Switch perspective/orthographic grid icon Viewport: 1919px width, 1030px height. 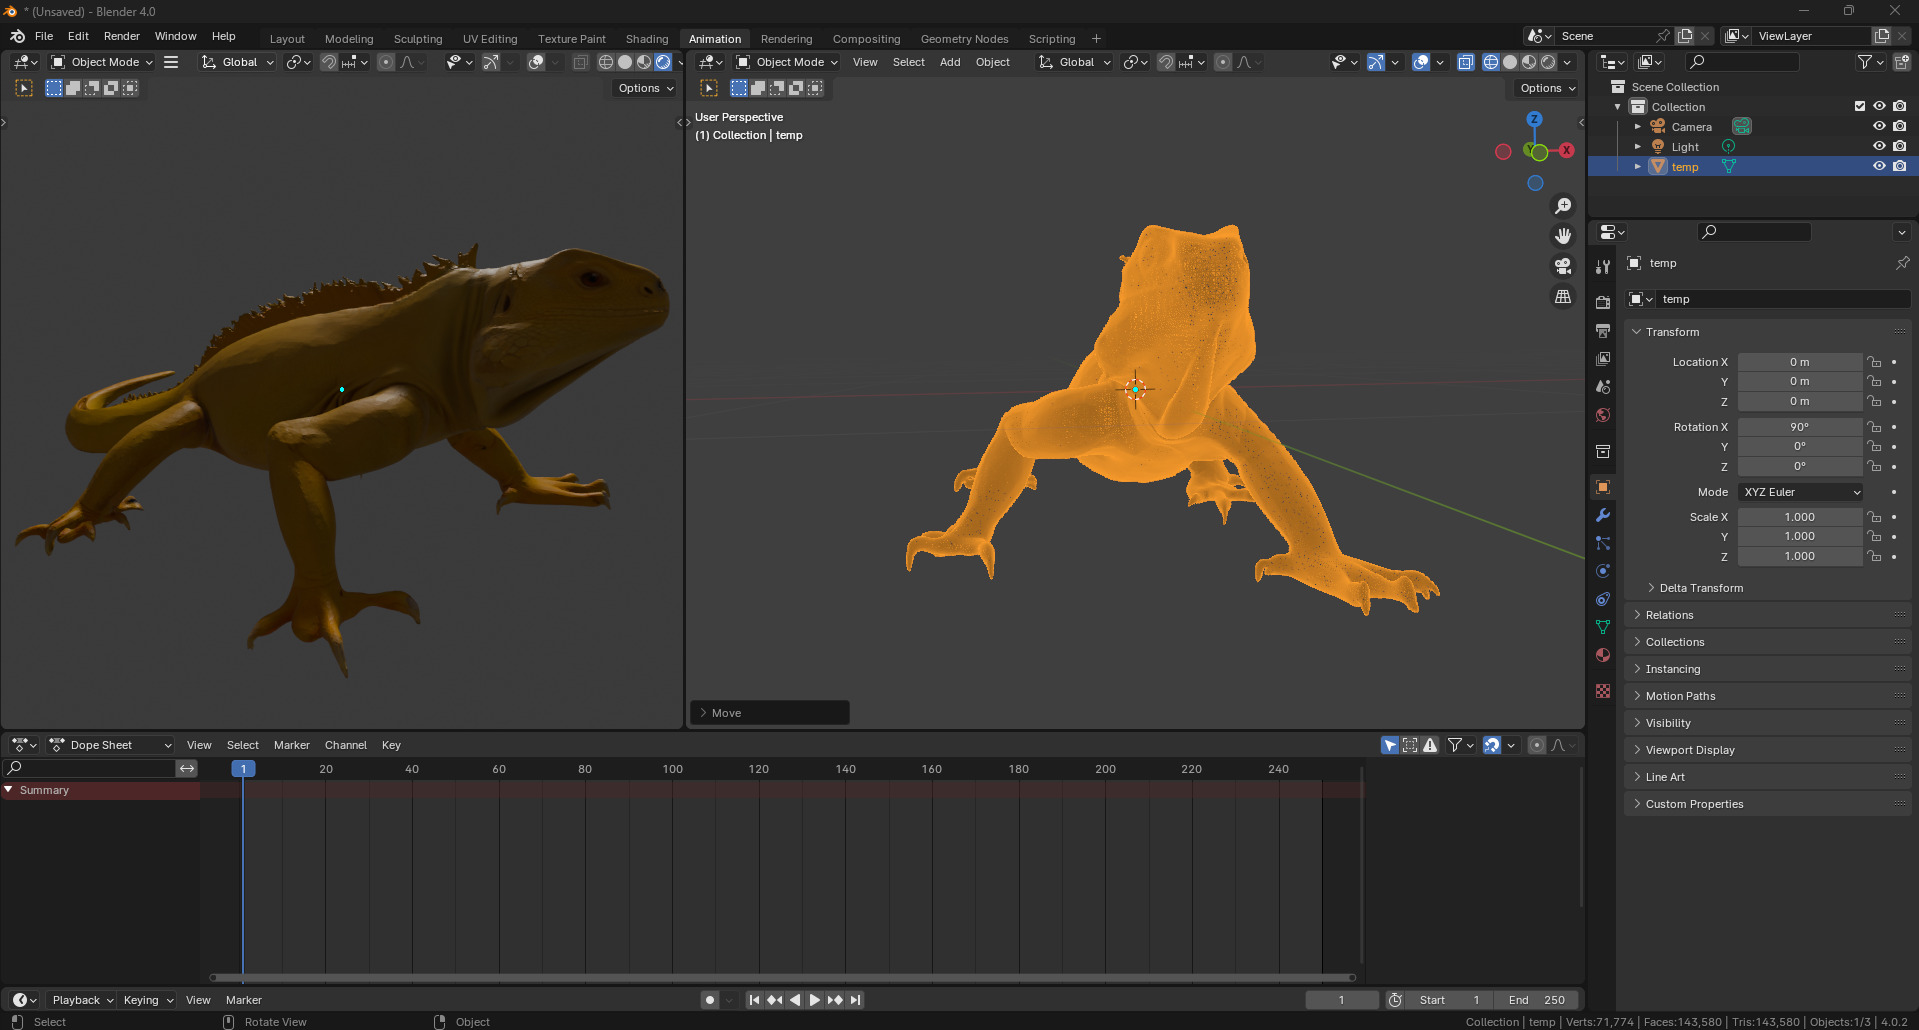[1562, 297]
